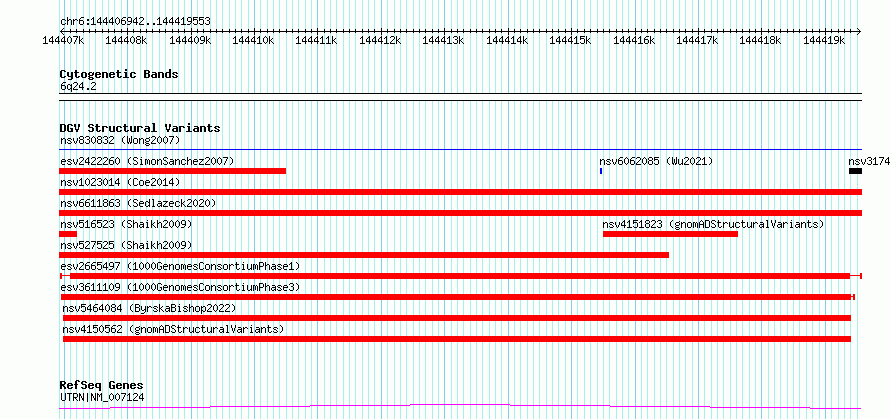The image size is (890, 419).
Task: Click the esv3611109 (1000GenomesConsortiumPhase3) label
Action: click(x=180, y=287)
